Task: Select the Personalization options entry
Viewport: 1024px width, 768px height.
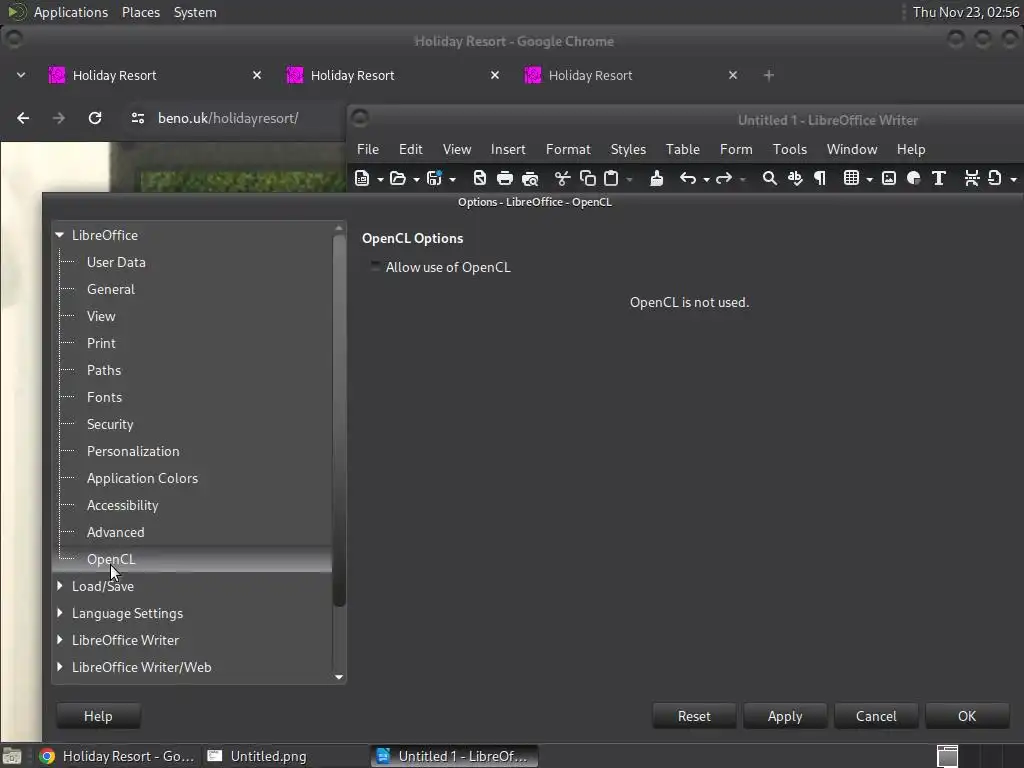Action: (133, 451)
